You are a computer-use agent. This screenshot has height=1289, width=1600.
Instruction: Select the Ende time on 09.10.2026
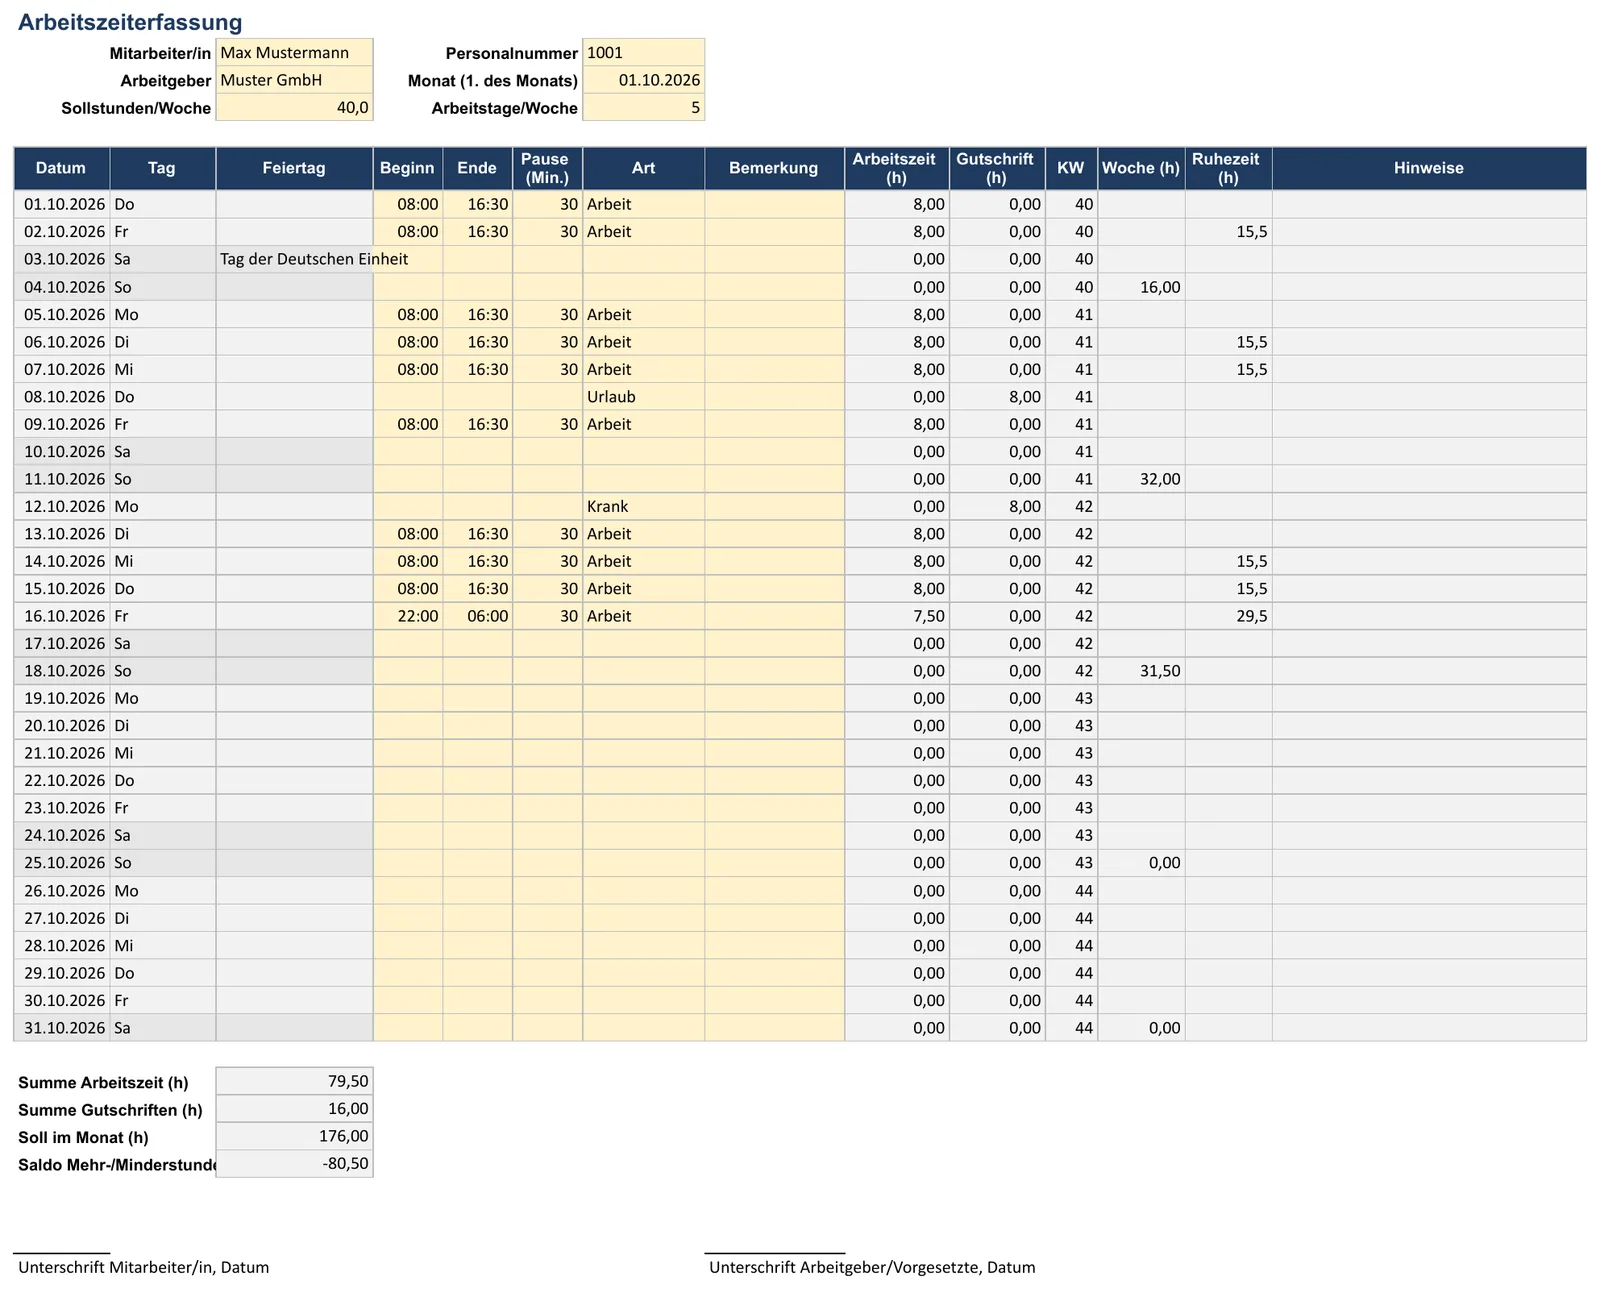[x=478, y=424]
